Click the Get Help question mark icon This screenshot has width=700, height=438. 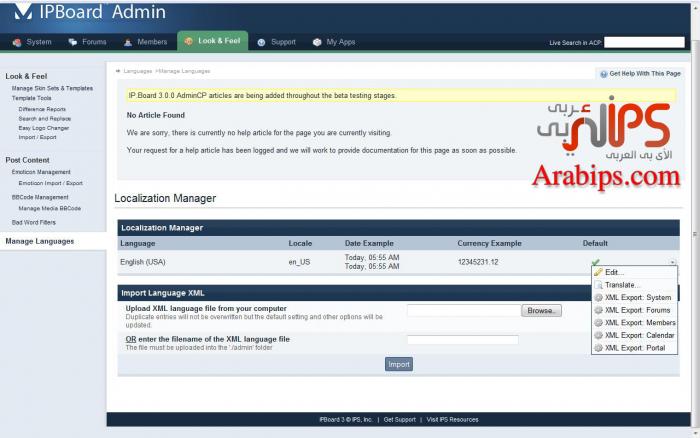click(x=603, y=74)
